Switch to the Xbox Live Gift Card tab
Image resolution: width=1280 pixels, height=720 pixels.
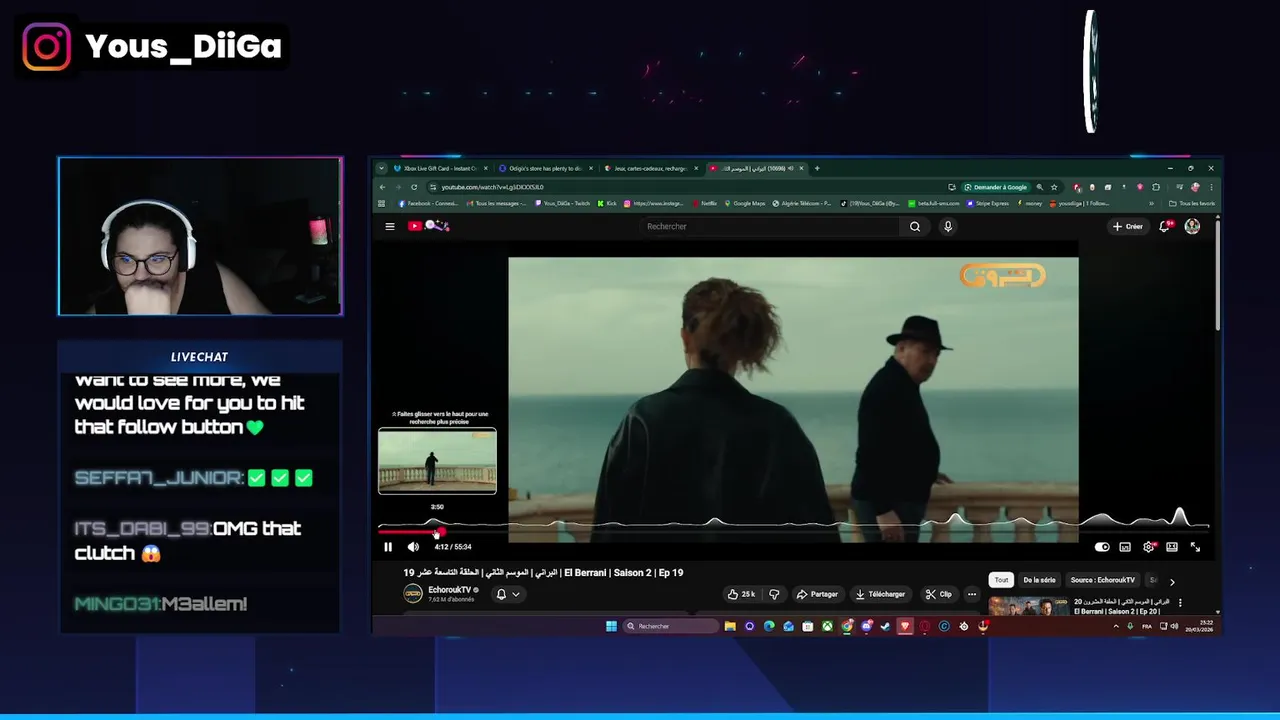point(440,168)
